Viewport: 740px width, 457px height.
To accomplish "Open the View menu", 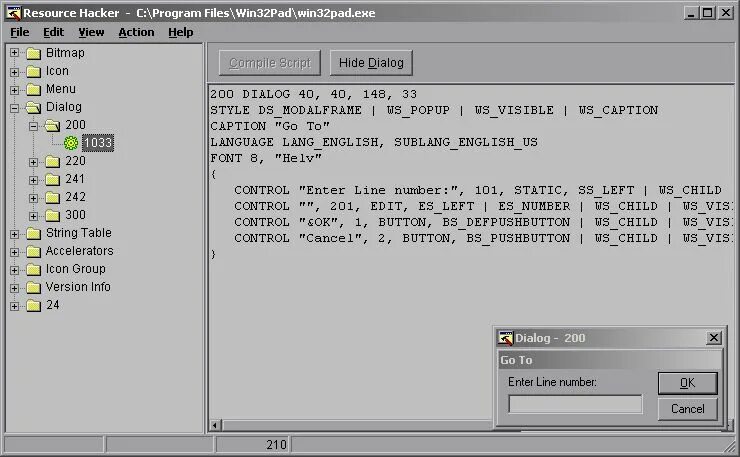I will (x=91, y=32).
